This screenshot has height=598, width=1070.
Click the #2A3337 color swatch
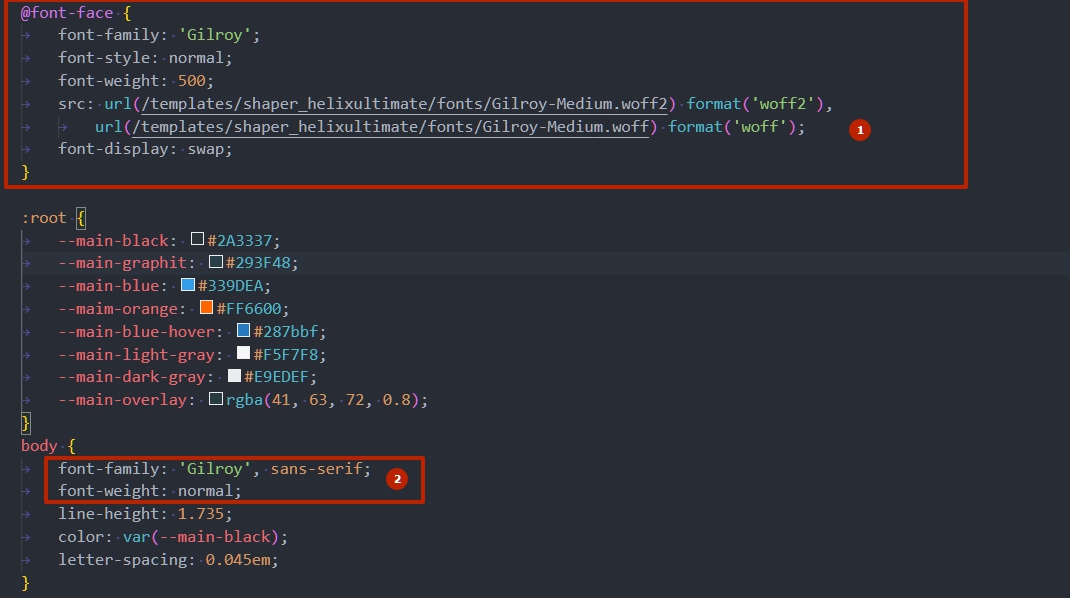click(x=198, y=240)
